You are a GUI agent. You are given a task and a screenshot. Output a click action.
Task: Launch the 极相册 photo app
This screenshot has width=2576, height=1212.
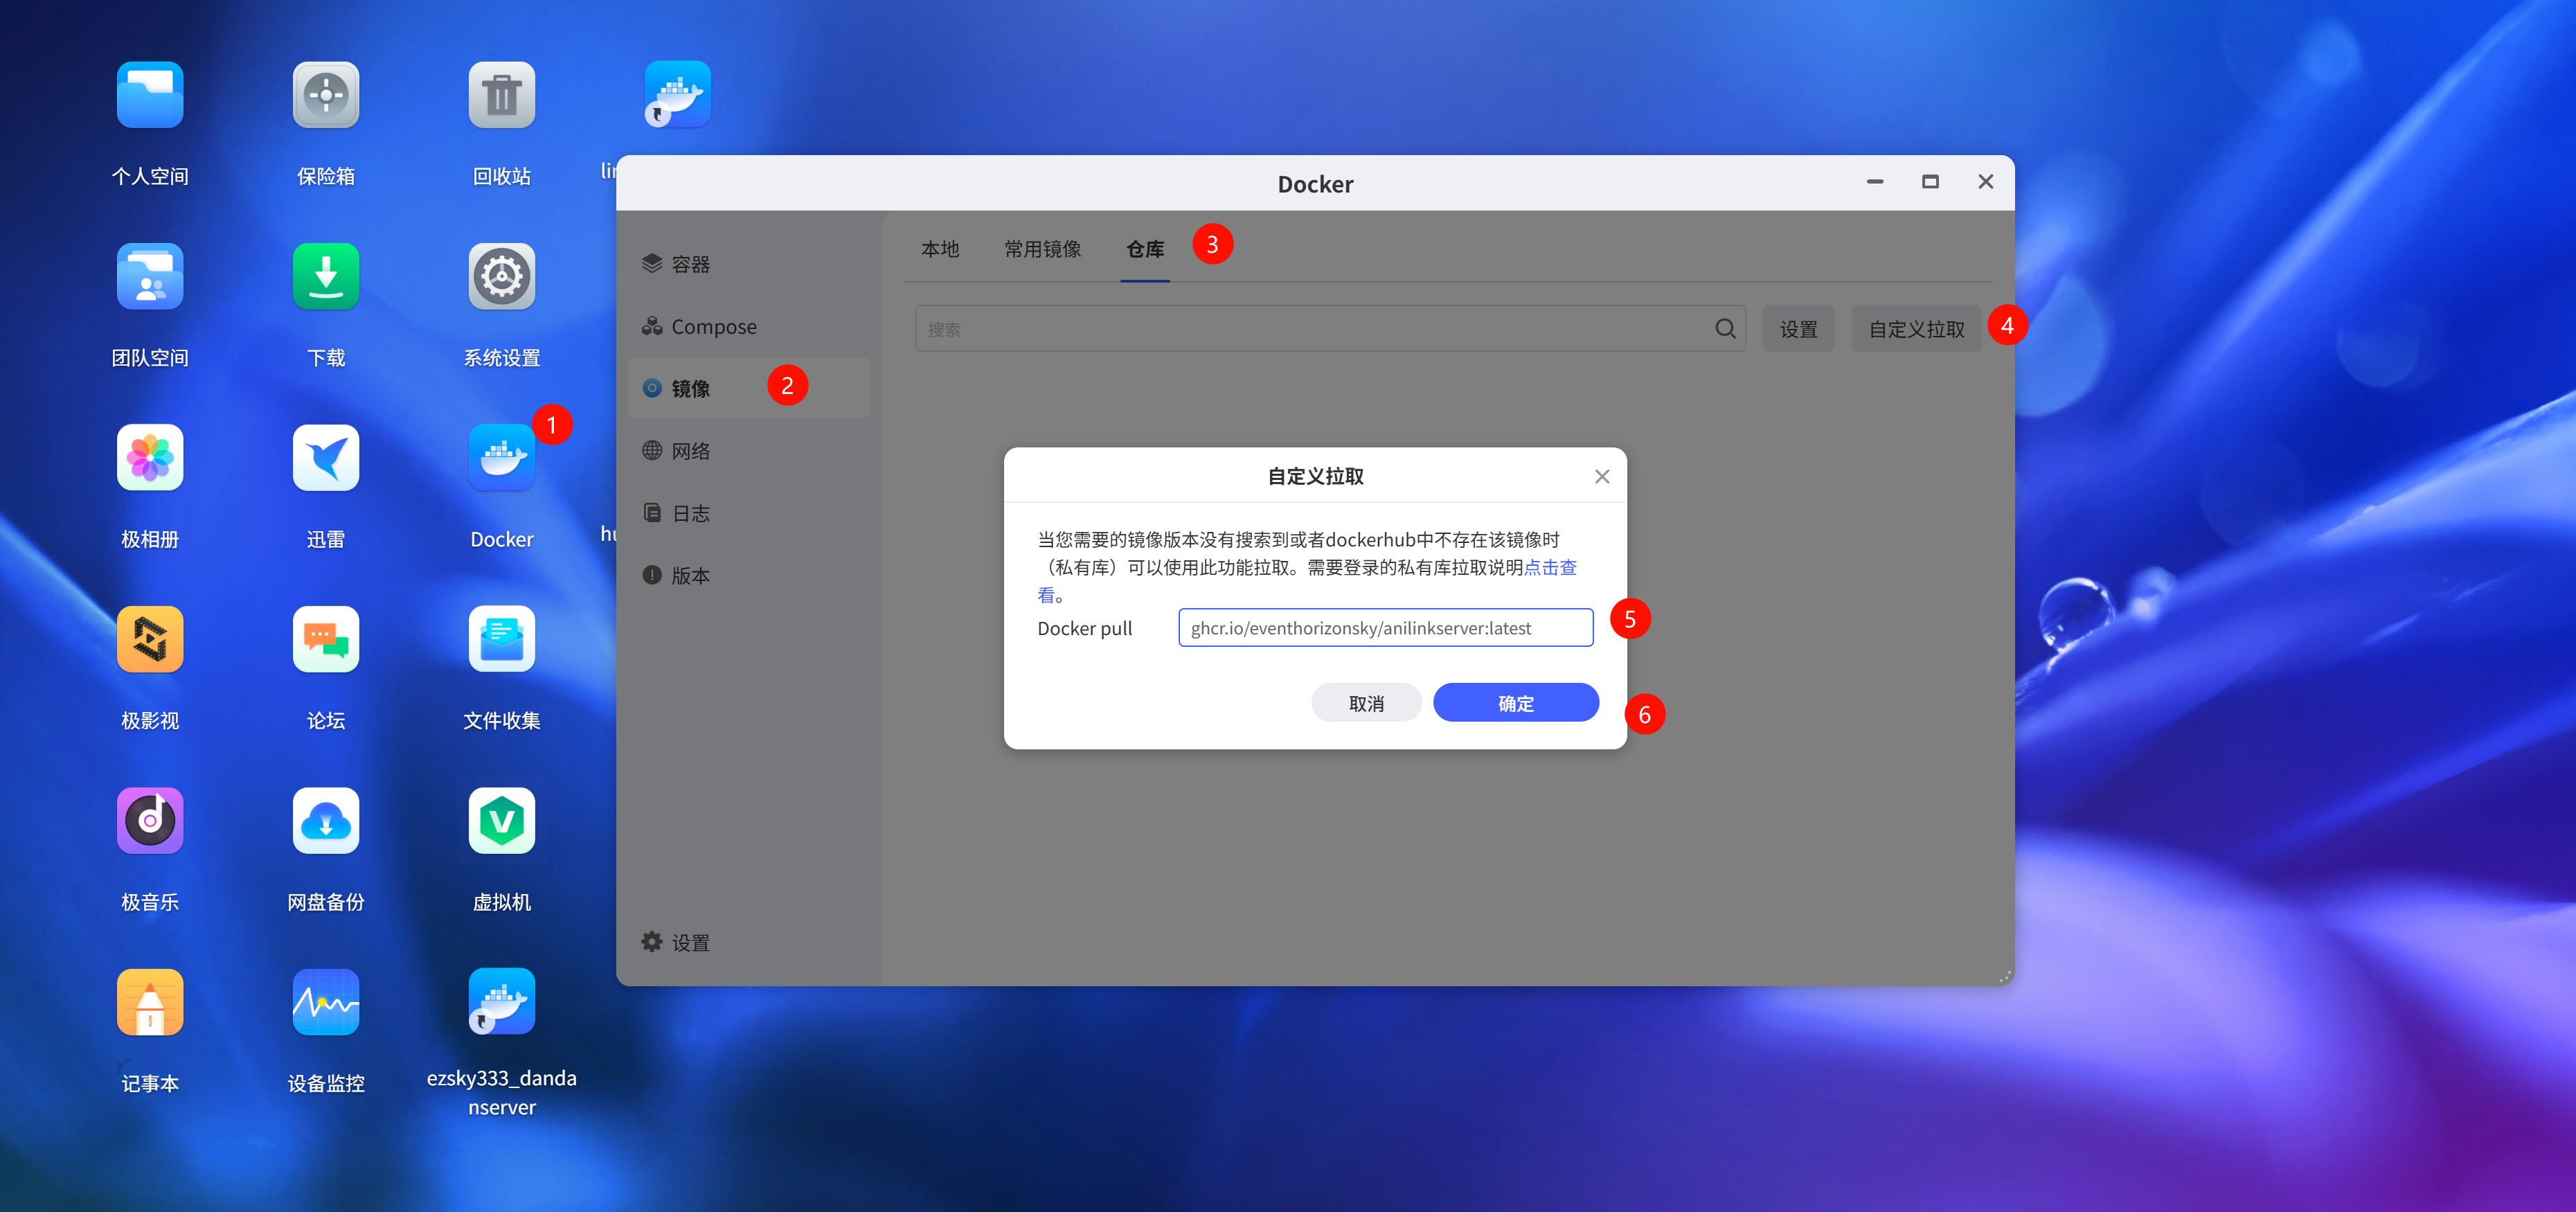pos(150,458)
